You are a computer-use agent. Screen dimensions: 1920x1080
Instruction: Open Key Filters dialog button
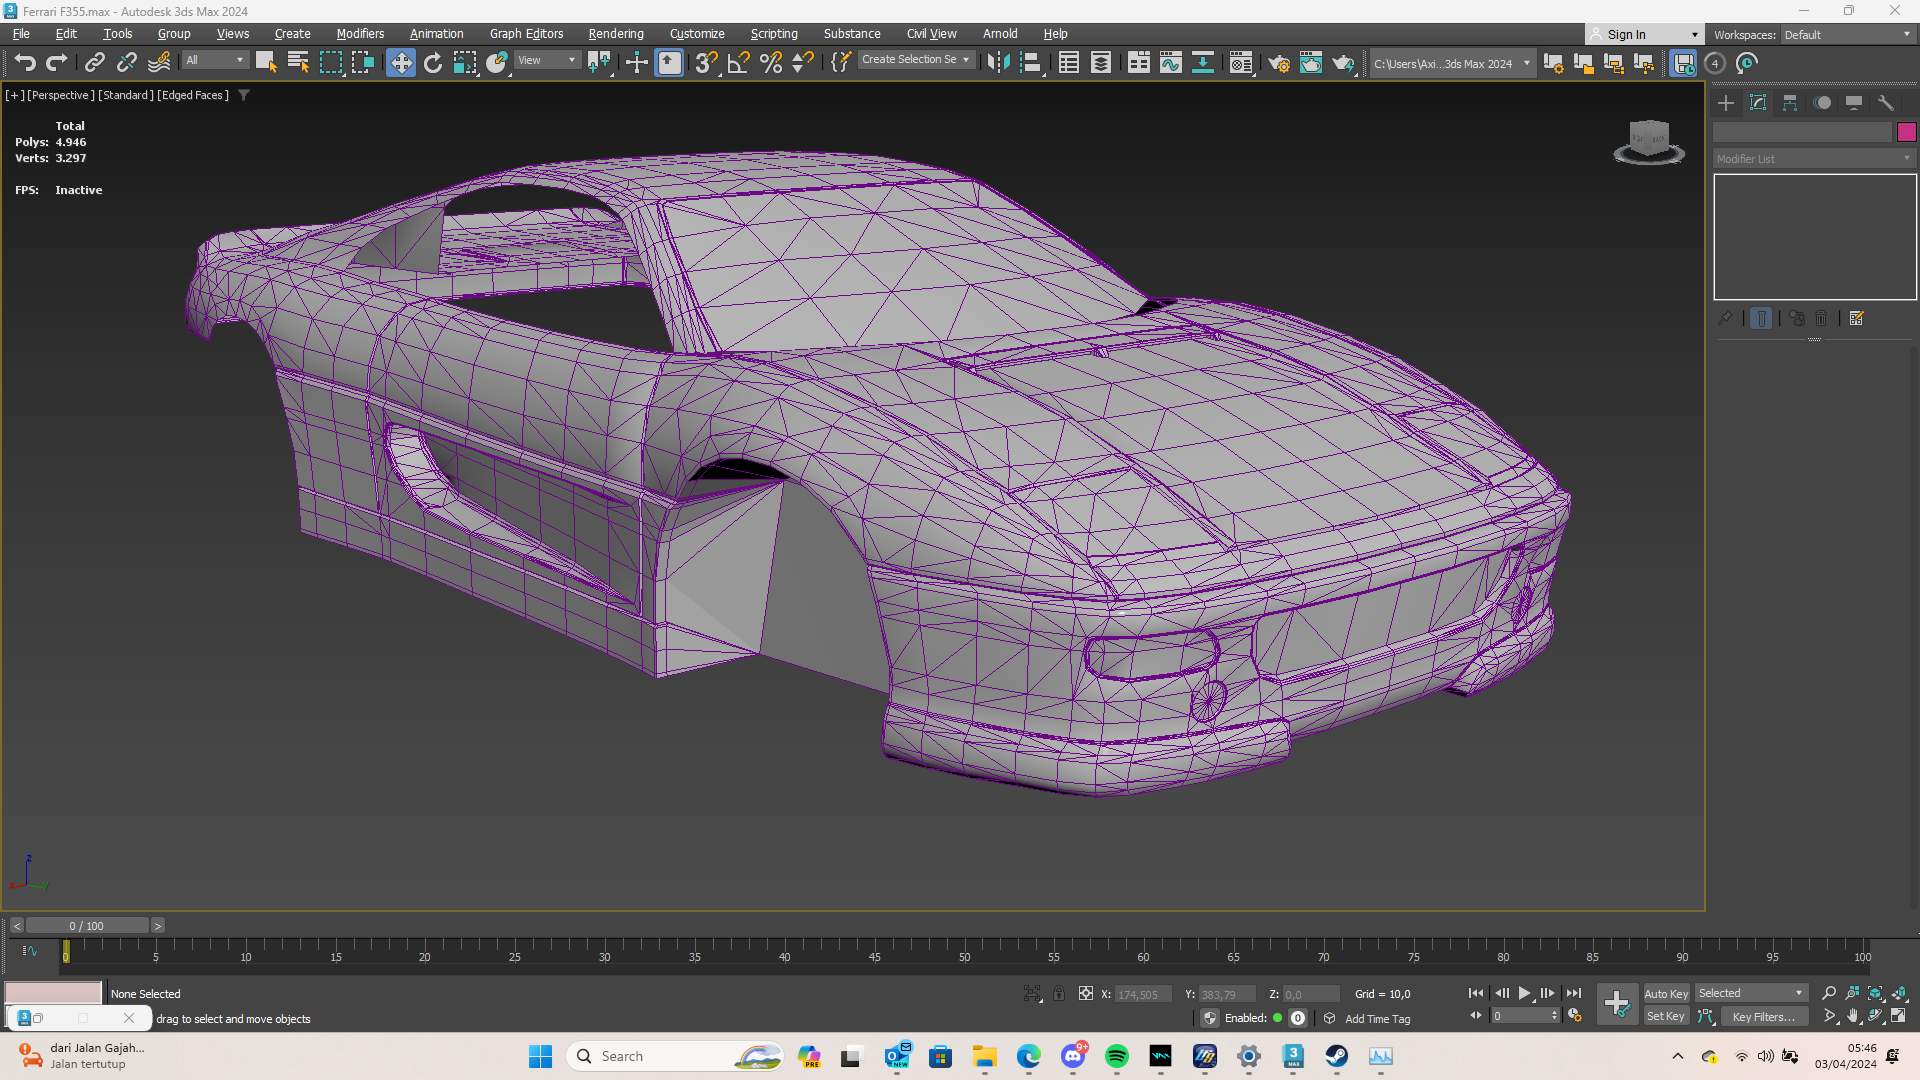coord(1763,1016)
